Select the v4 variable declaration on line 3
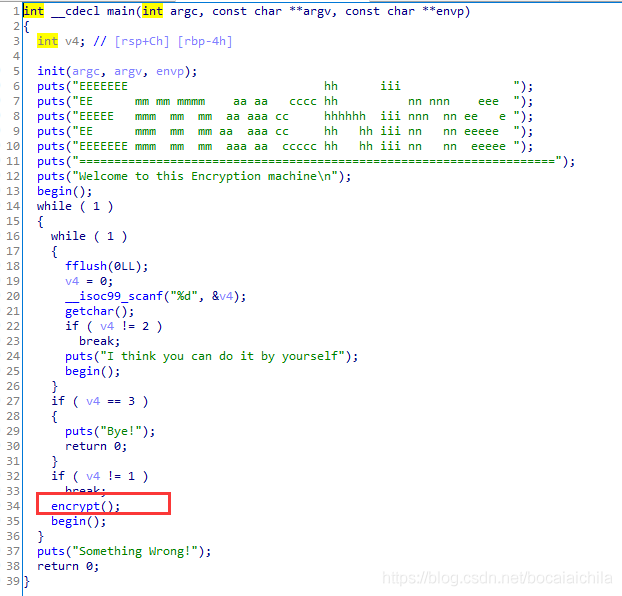Screen dimensions: 622x596 point(61,41)
